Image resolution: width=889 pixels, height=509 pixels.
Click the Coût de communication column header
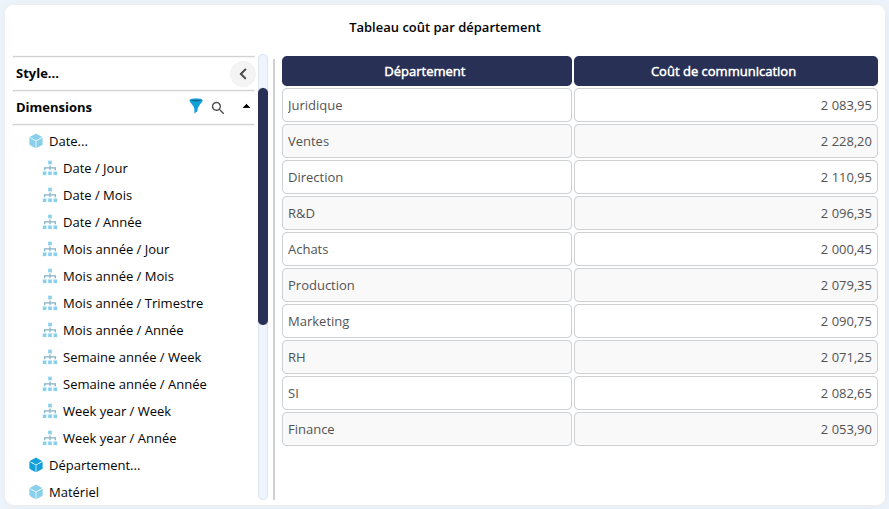[724, 71]
